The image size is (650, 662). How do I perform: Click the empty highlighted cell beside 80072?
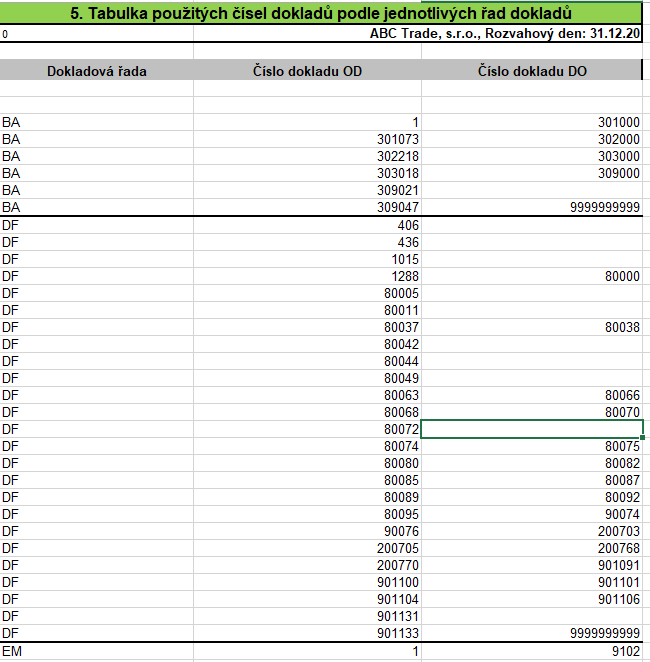[x=530, y=429]
